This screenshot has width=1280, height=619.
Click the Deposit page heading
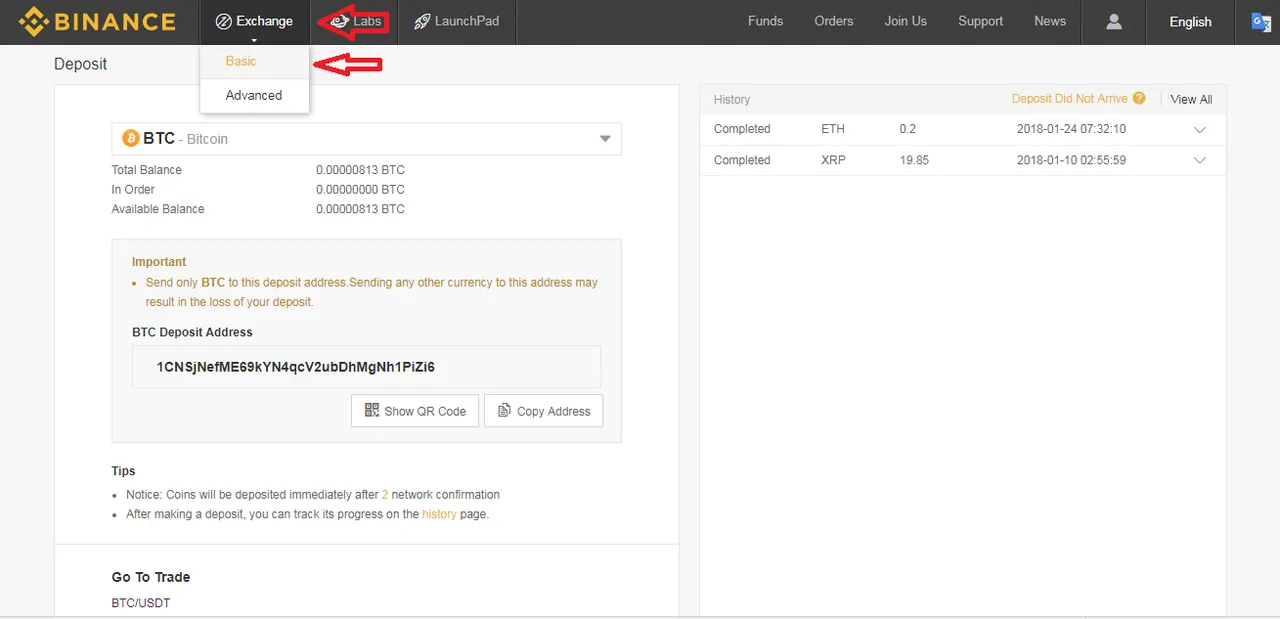(80, 64)
